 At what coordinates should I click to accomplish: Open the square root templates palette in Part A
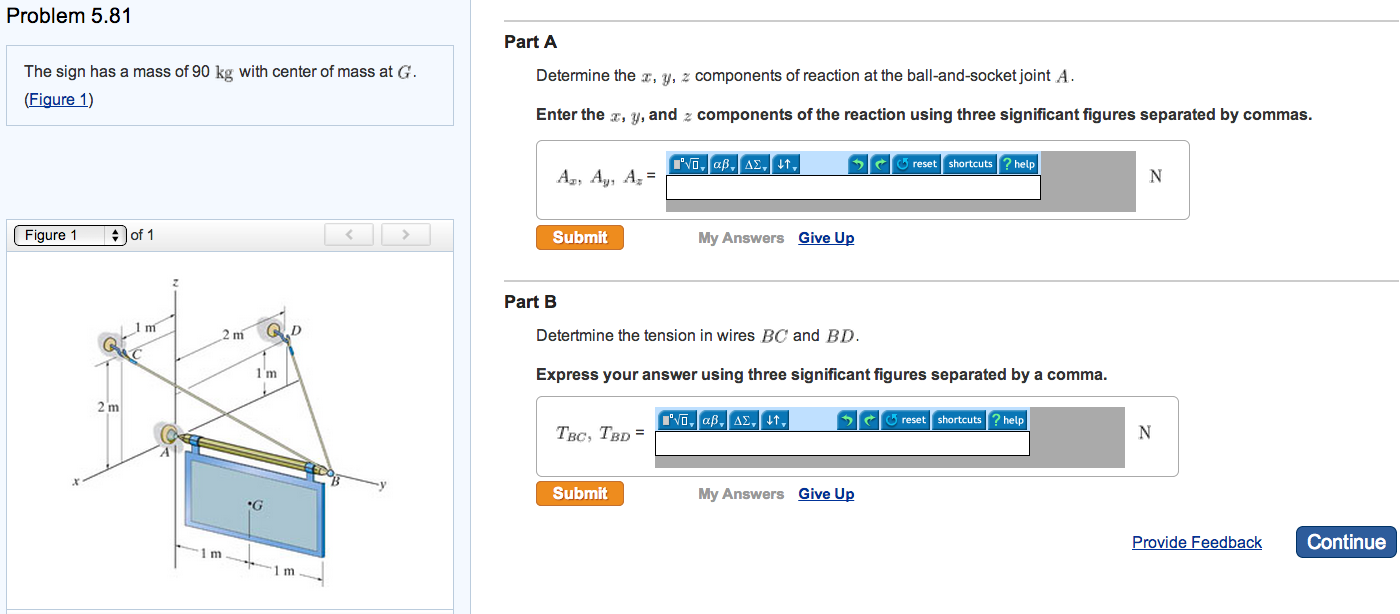click(688, 164)
